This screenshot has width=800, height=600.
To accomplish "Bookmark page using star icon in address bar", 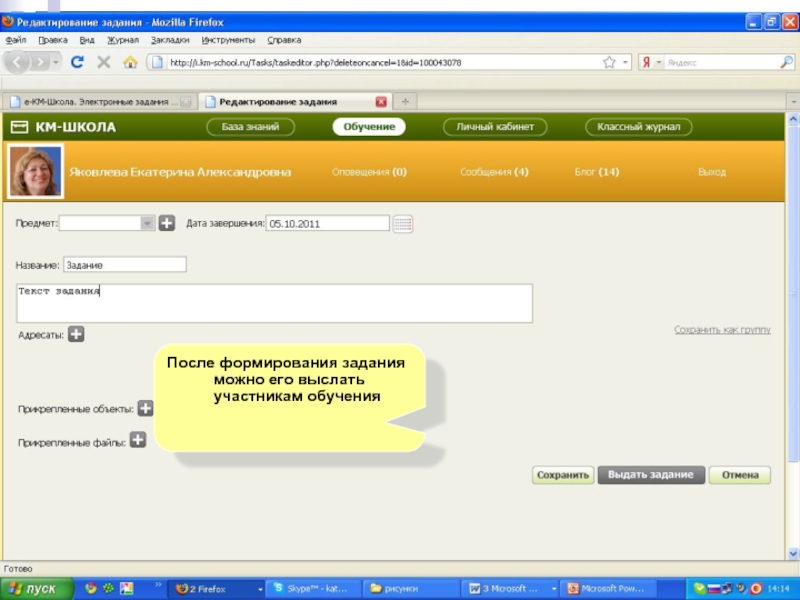I will click(608, 62).
